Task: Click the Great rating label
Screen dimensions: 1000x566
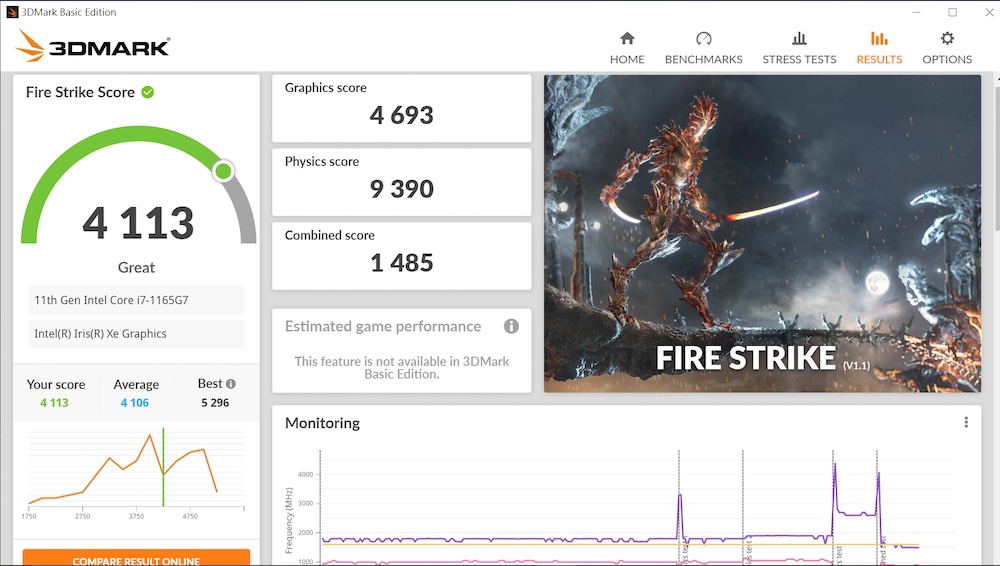Action: point(136,267)
